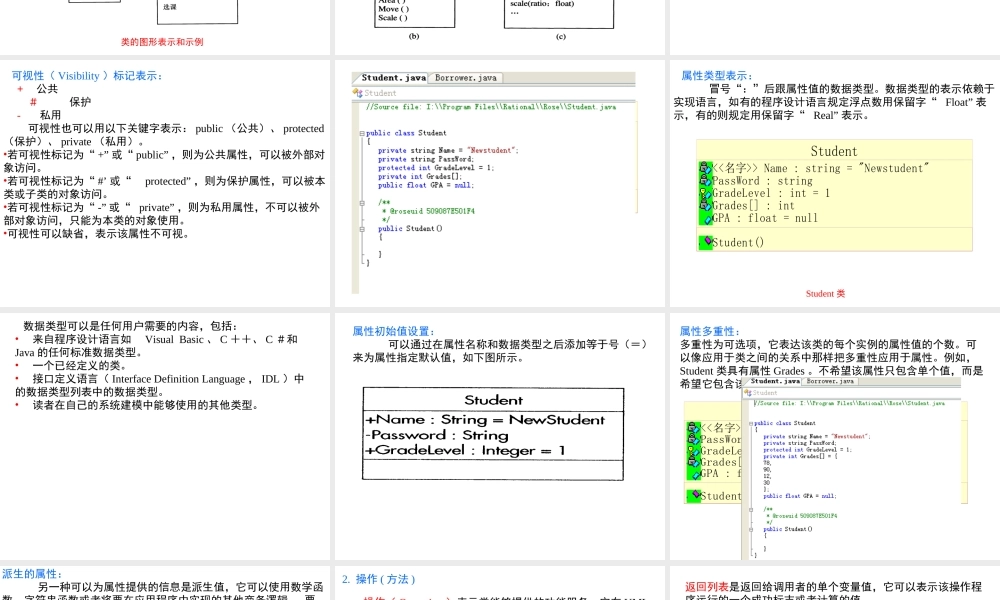
Task: Click the PassWord icon in the multiplicity class box
Action: click(x=691, y=440)
